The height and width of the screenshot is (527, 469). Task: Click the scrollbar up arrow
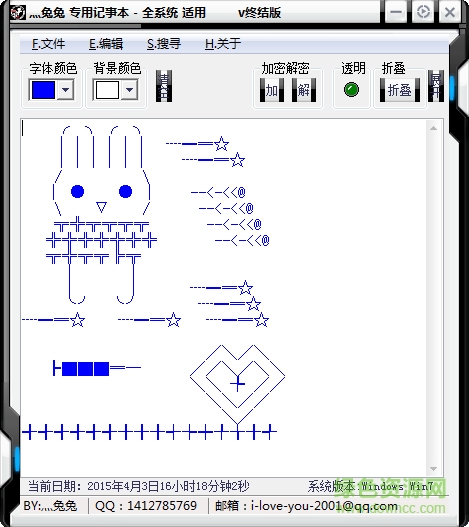click(x=433, y=128)
